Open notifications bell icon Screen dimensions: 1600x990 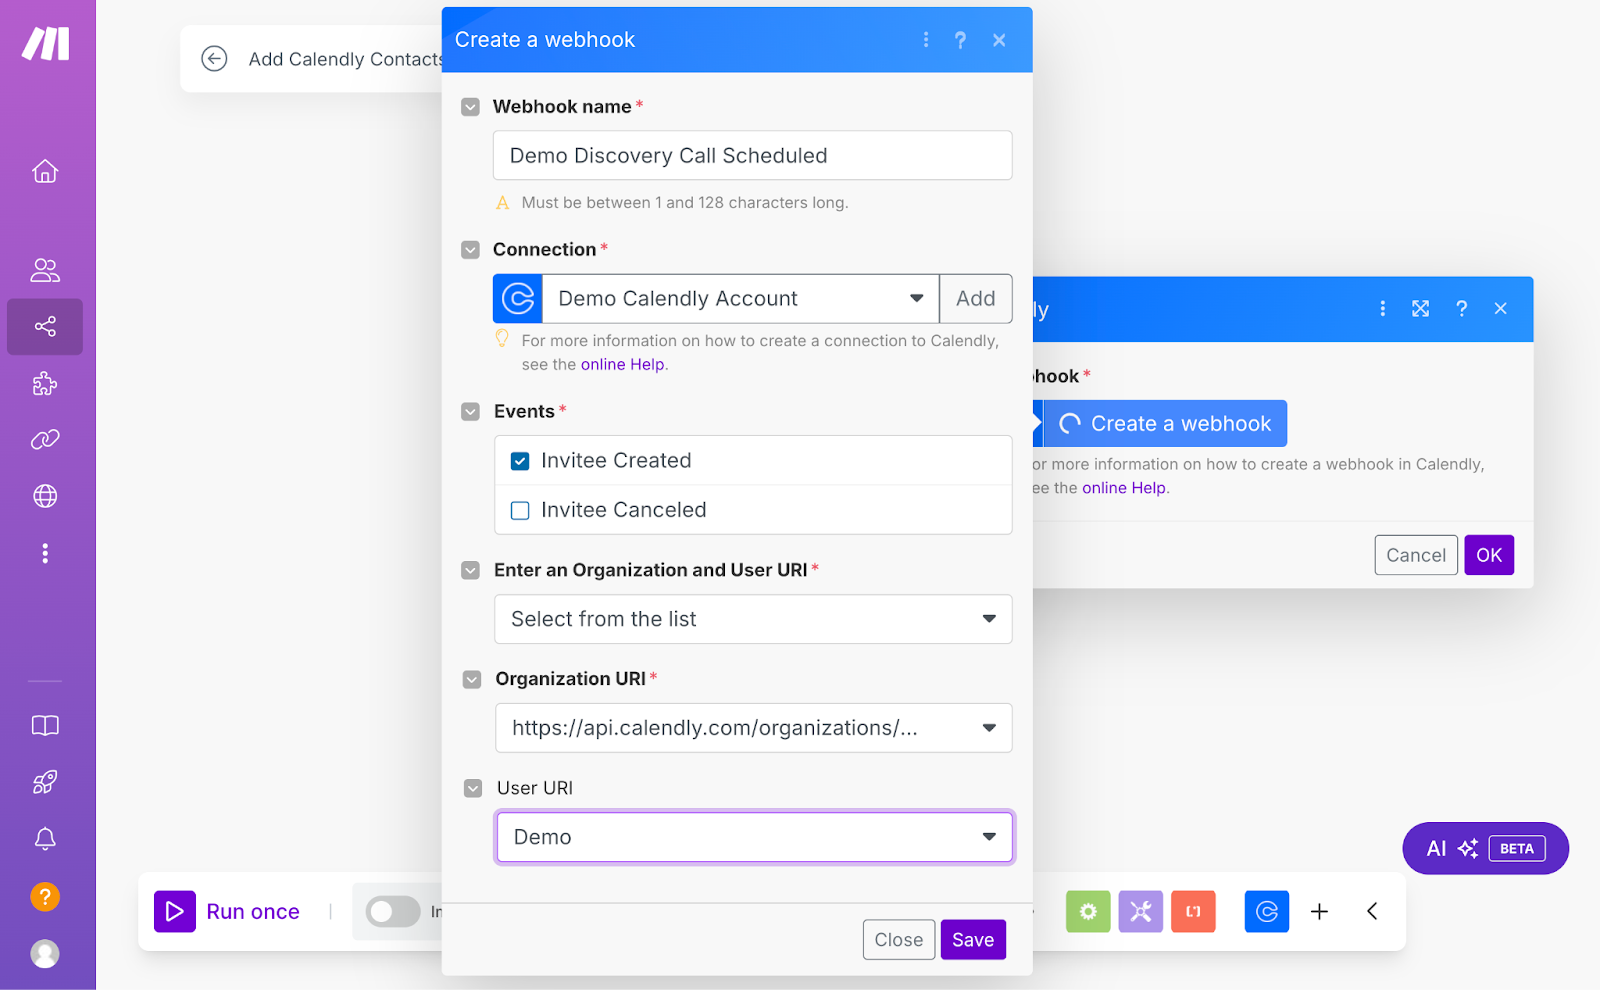[45, 839]
